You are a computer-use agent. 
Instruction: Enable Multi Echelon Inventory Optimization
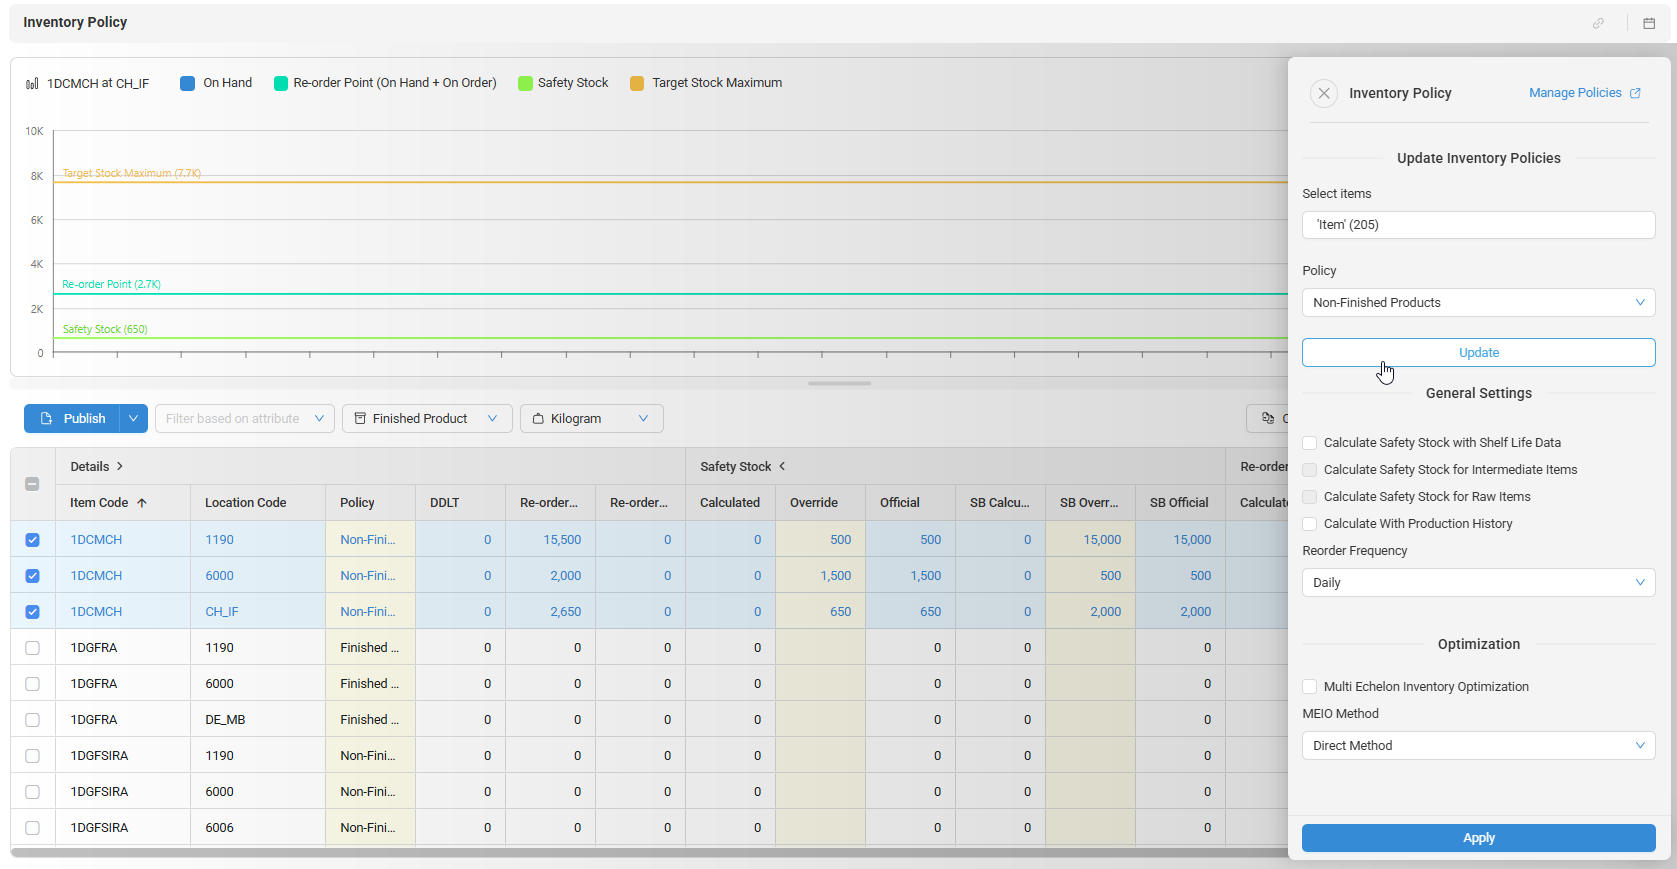pos(1310,687)
